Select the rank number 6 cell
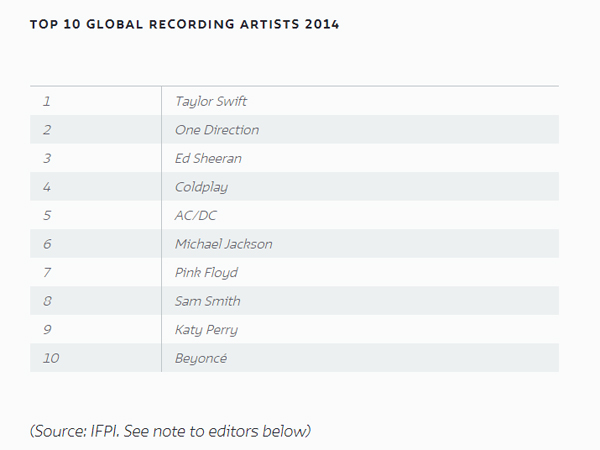 pos(47,244)
